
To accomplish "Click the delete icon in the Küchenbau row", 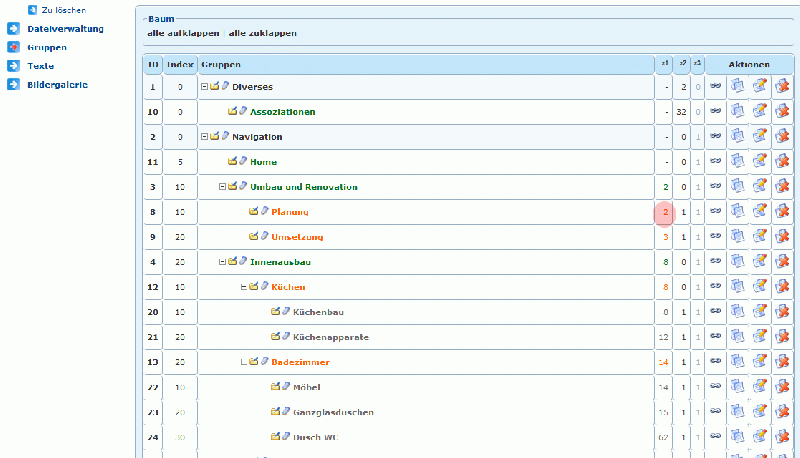I will (782, 311).
